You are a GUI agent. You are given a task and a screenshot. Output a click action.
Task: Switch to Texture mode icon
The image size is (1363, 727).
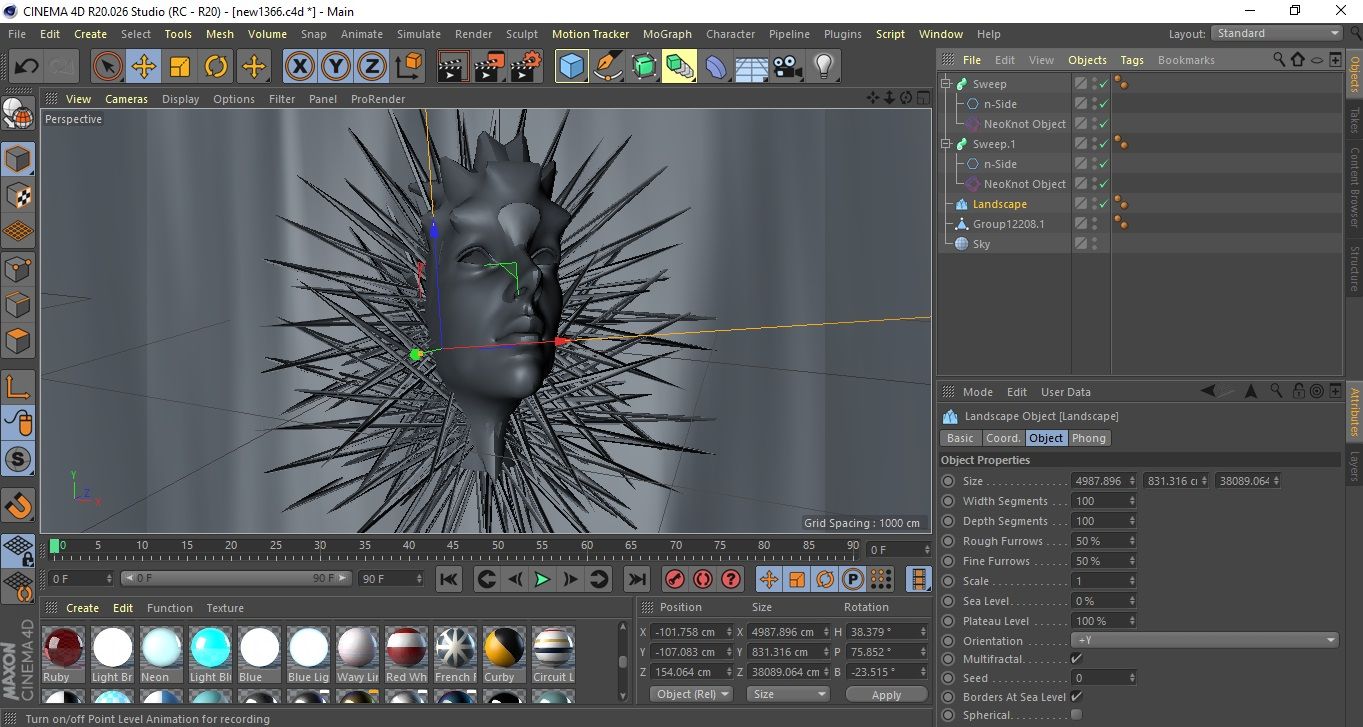18,195
